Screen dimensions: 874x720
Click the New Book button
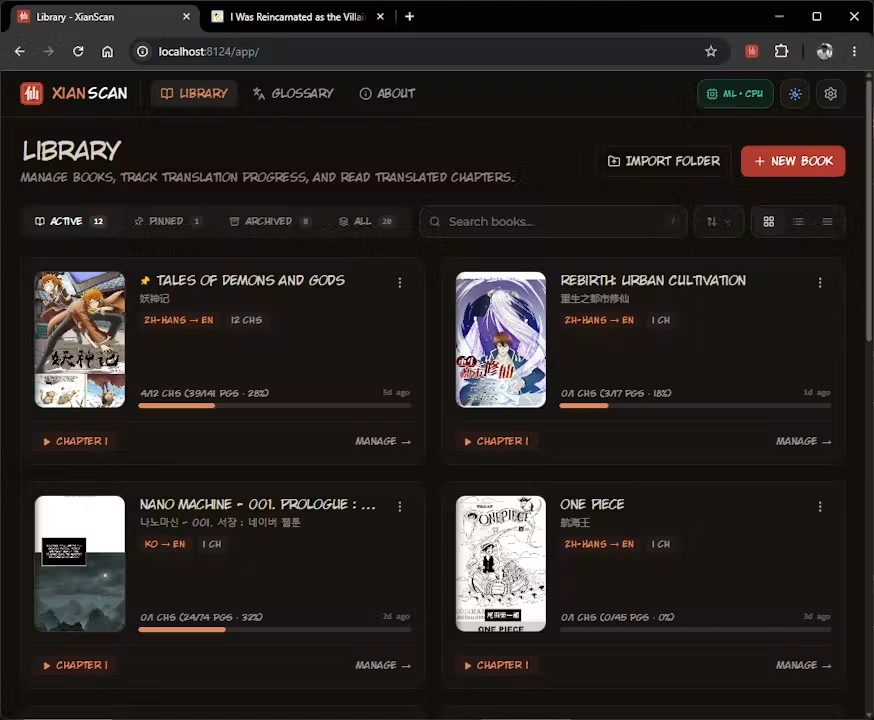[793, 161]
